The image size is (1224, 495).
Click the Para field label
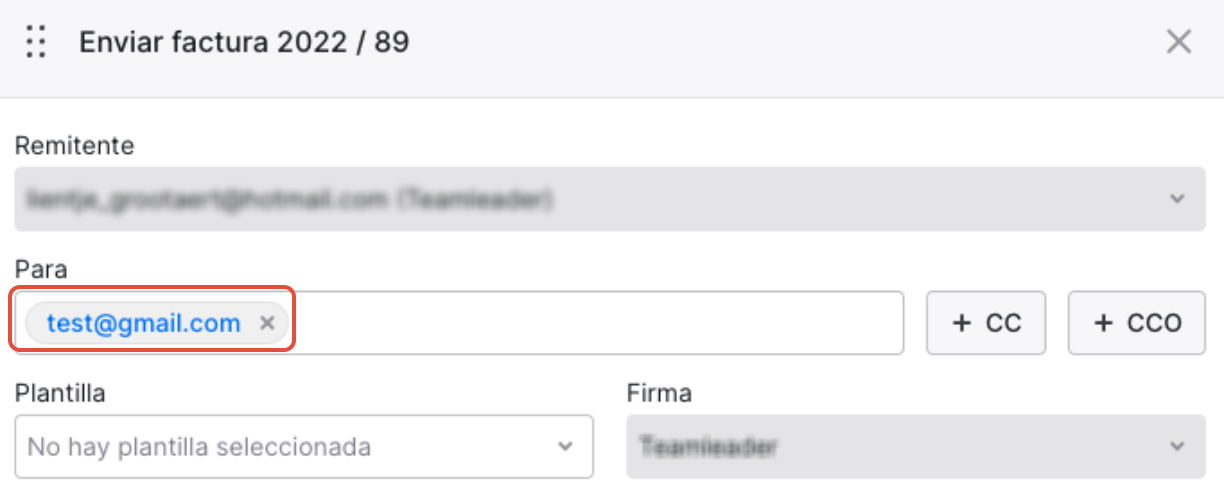coord(37,271)
